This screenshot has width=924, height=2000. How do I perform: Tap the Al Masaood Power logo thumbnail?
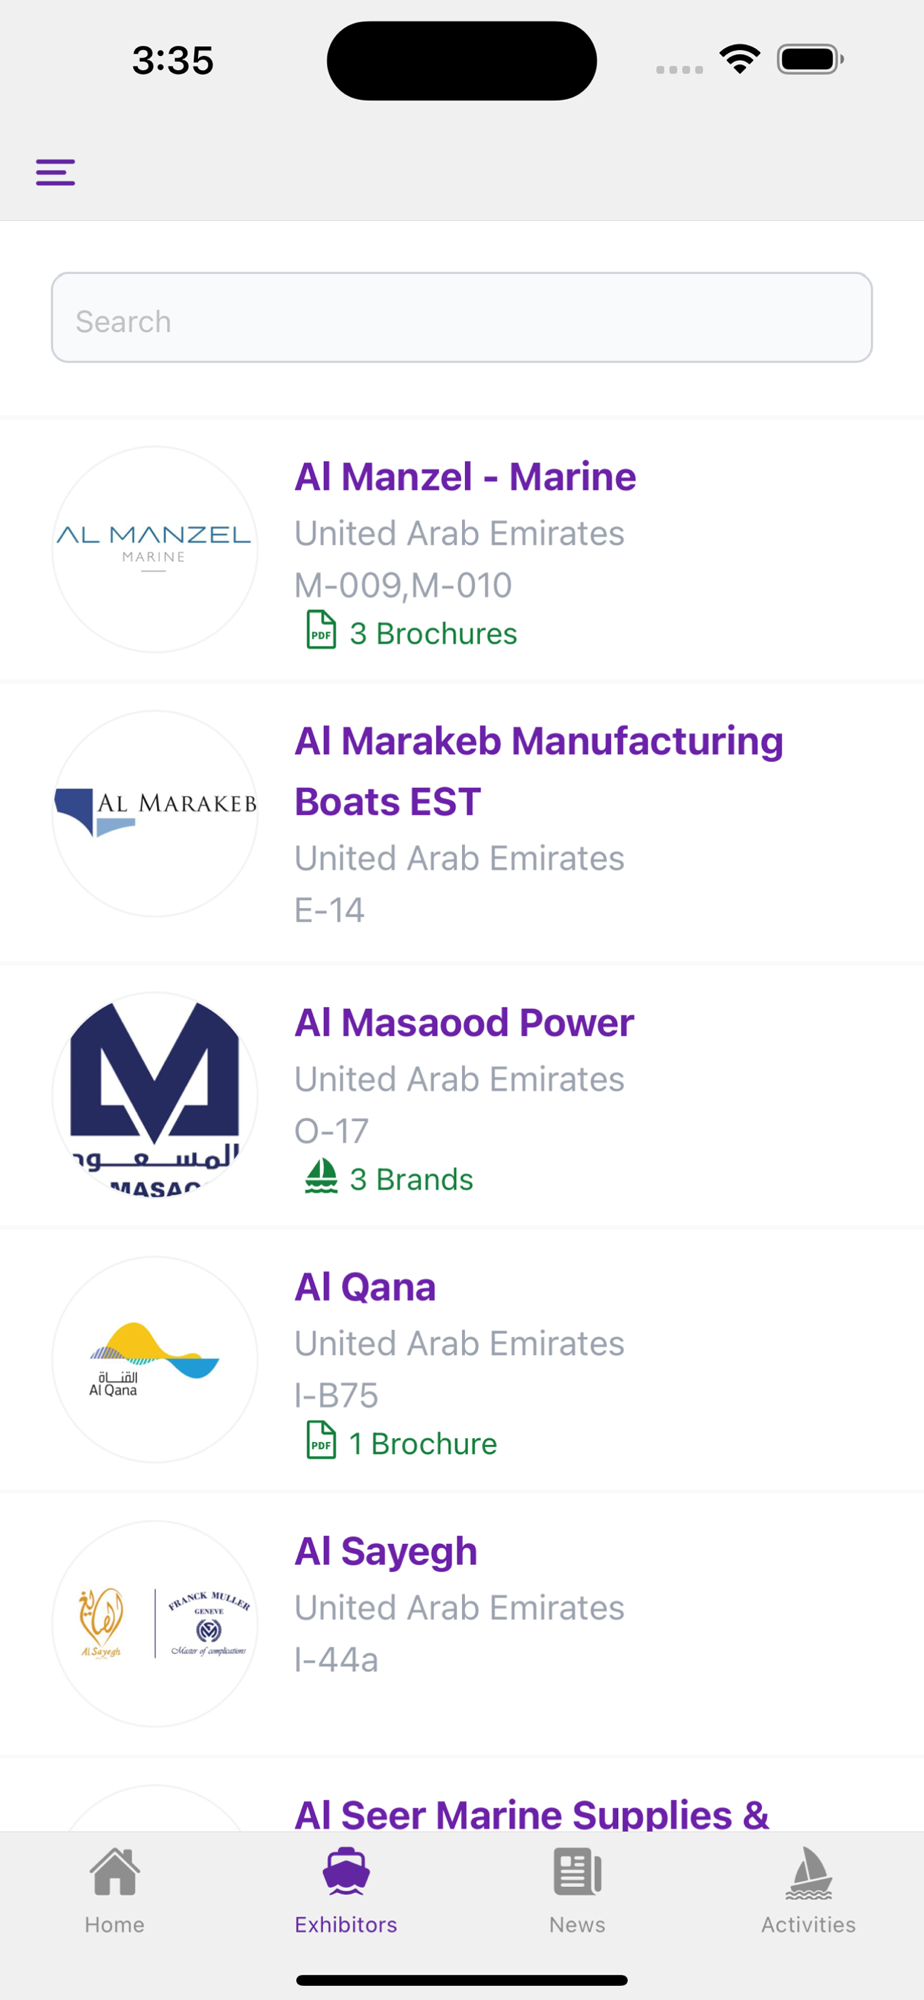click(155, 1095)
